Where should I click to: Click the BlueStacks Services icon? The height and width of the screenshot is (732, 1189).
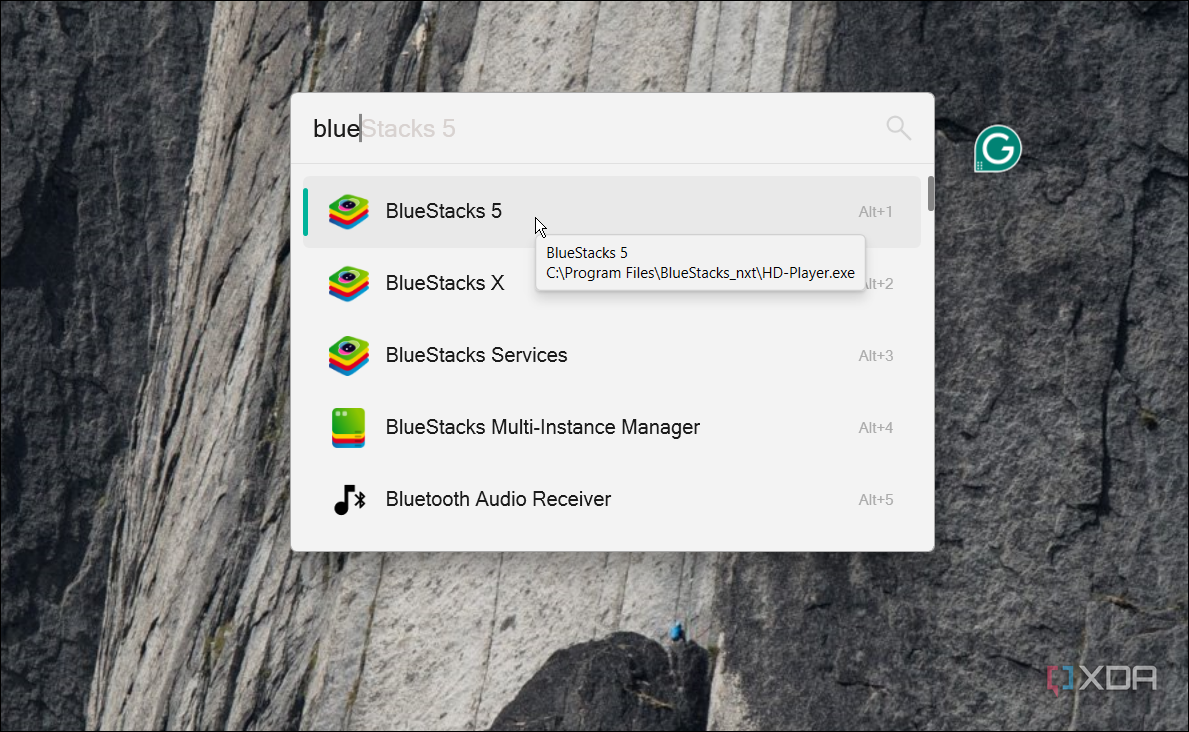pyautogui.click(x=348, y=355)
